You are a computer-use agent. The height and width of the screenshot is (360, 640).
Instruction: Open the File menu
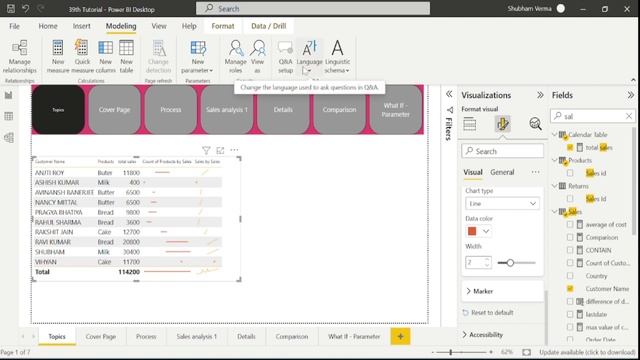click(14, 26)
